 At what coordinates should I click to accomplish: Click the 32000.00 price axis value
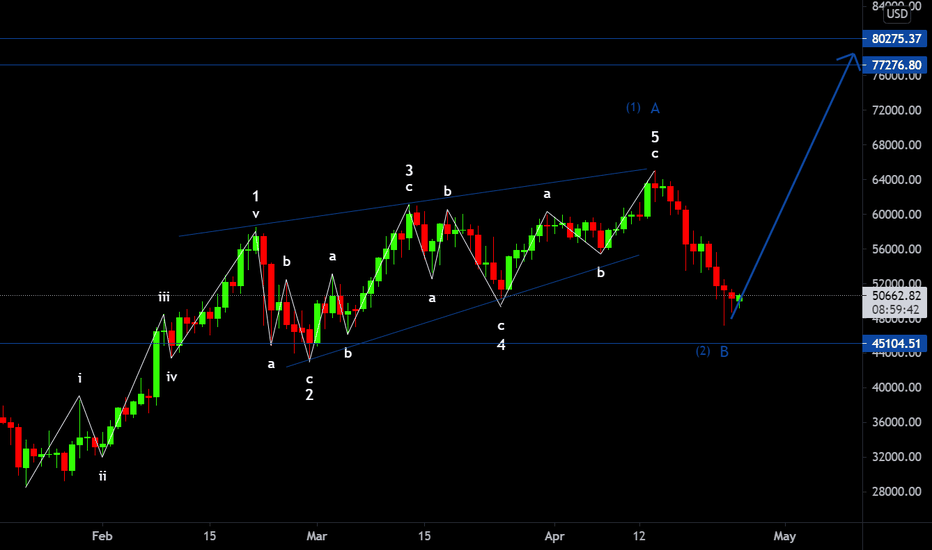click(x=896, y=457)
